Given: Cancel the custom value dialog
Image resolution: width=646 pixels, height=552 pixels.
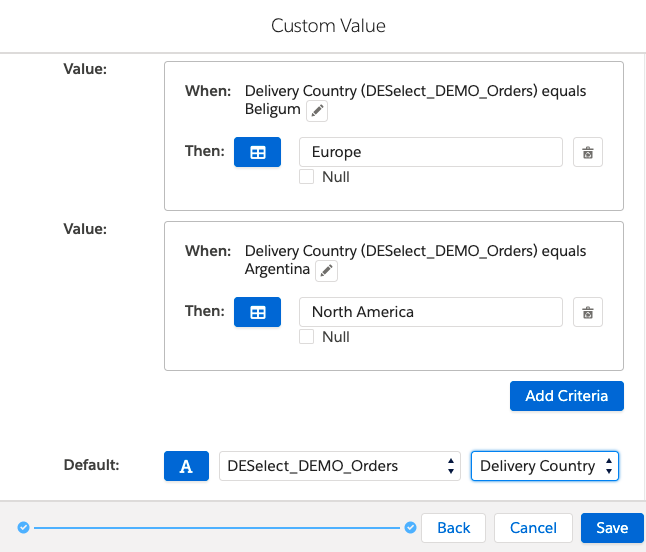Looking at the screenshot, I should tap(533, 528).
